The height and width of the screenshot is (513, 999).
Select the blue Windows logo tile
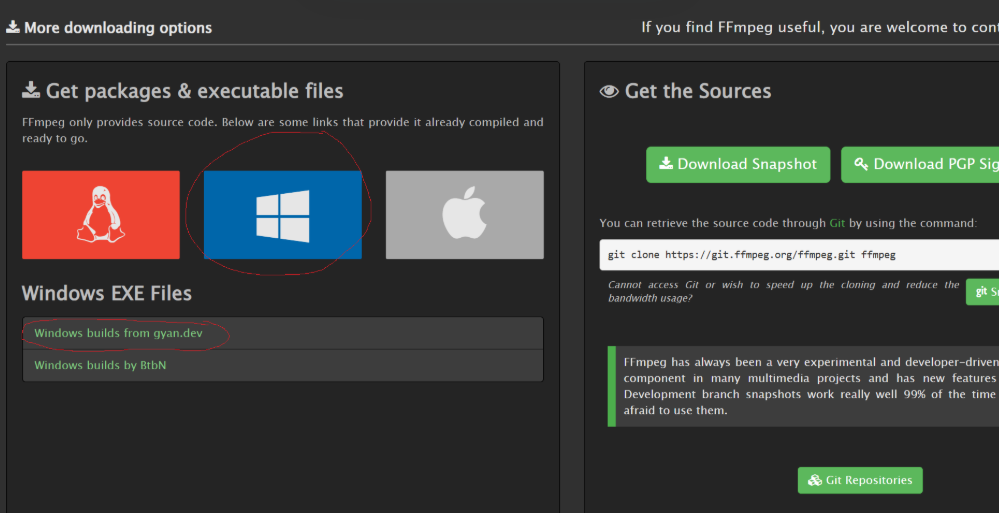283,215
